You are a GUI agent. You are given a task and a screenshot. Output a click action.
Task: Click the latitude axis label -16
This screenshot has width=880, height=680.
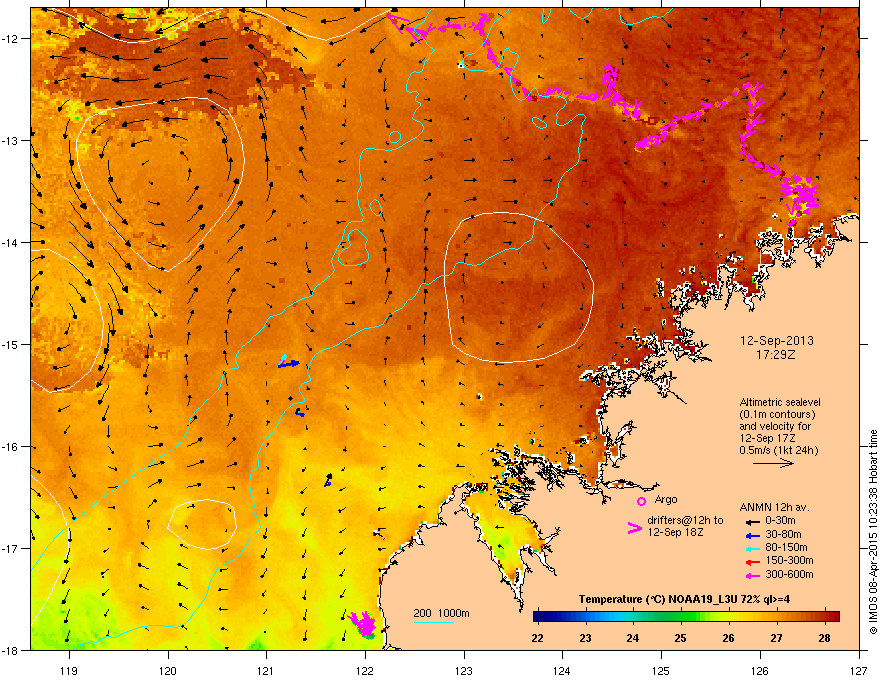[10, 447]
